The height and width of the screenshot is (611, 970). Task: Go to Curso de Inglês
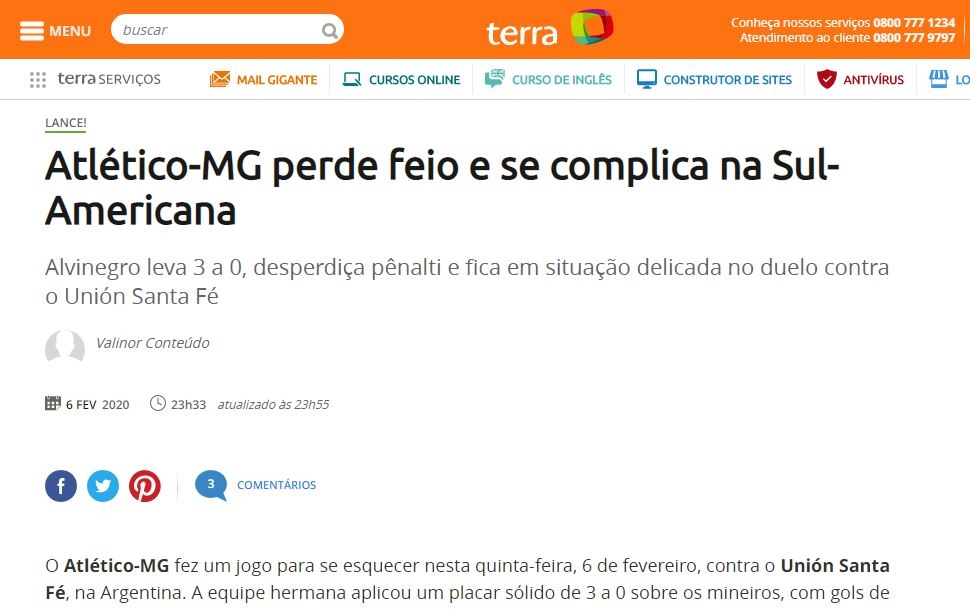coord(548,80)
